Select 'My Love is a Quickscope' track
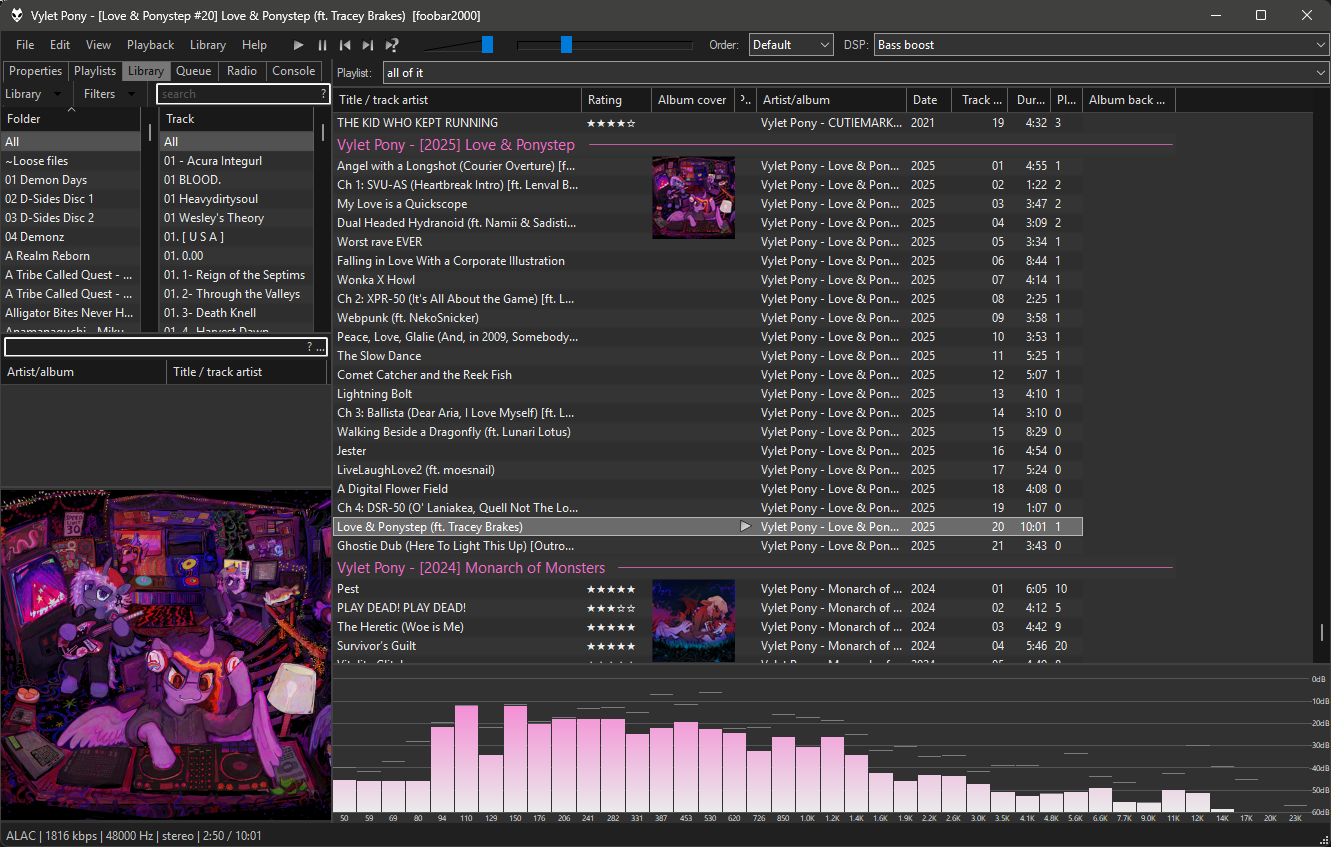The height and width of the screenshot is (847, 1331). [x=708, y=204]
